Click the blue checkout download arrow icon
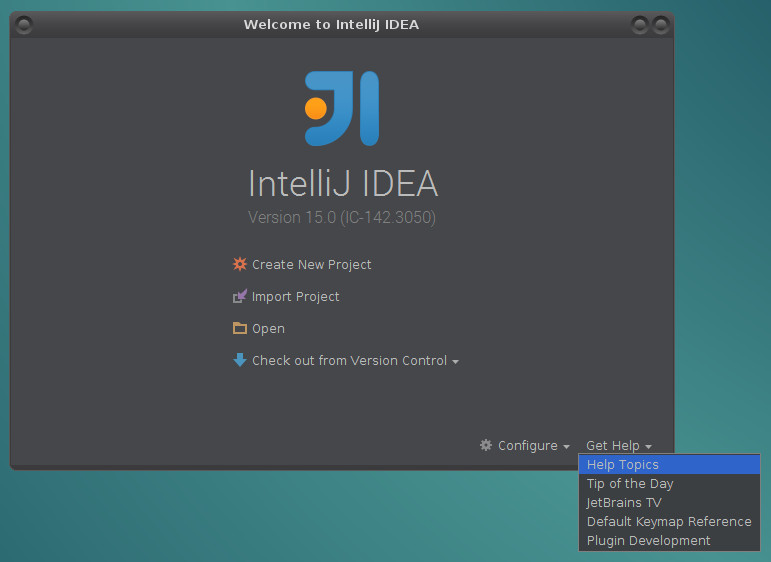Viewport: 771px width, 562px height. pos(239,360)
